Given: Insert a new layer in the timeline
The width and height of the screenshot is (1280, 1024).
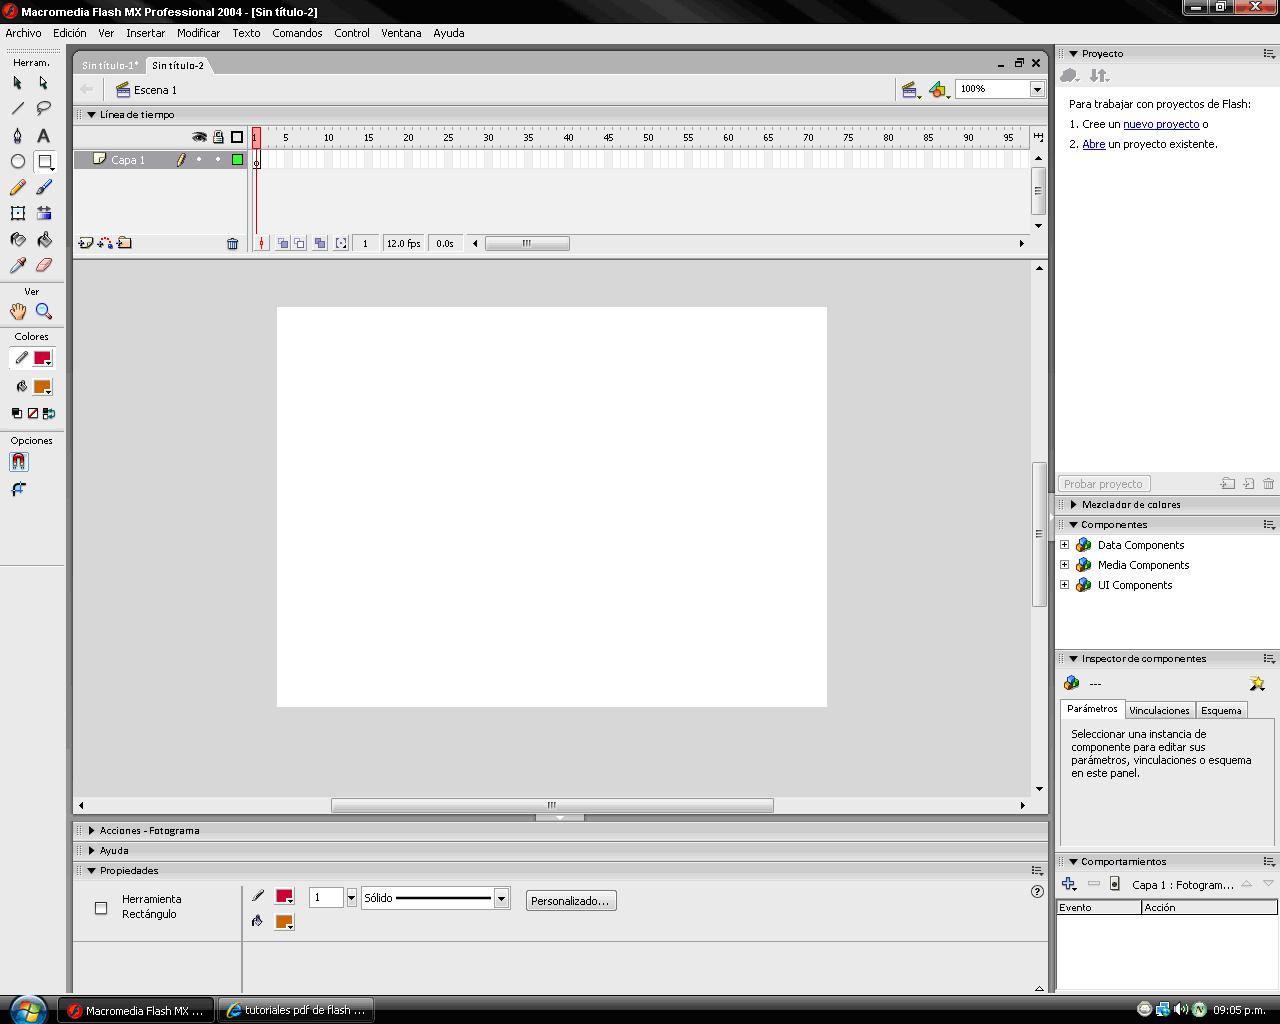Looking at the screenshot, I should [x=84, y=242].
